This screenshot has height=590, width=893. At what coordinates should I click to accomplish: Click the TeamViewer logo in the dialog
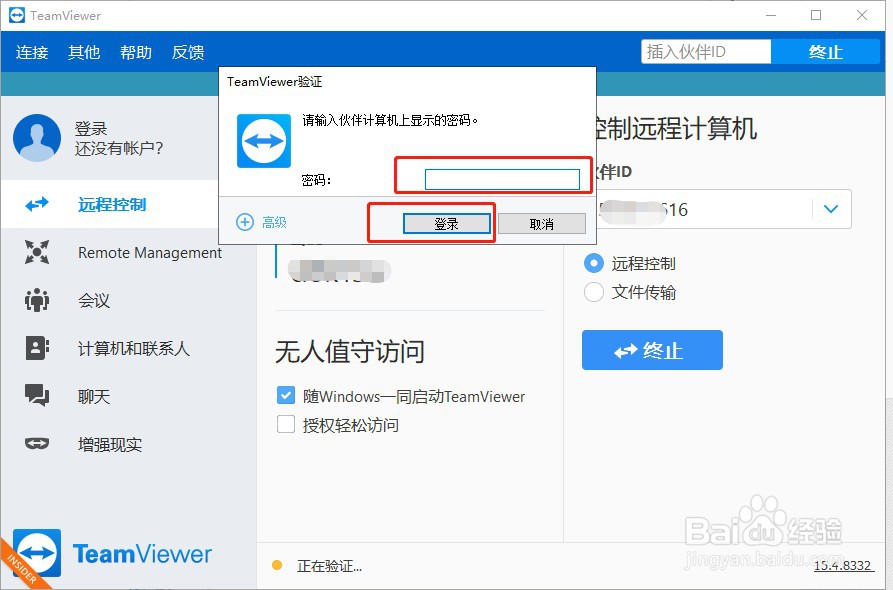coord(263,141)
